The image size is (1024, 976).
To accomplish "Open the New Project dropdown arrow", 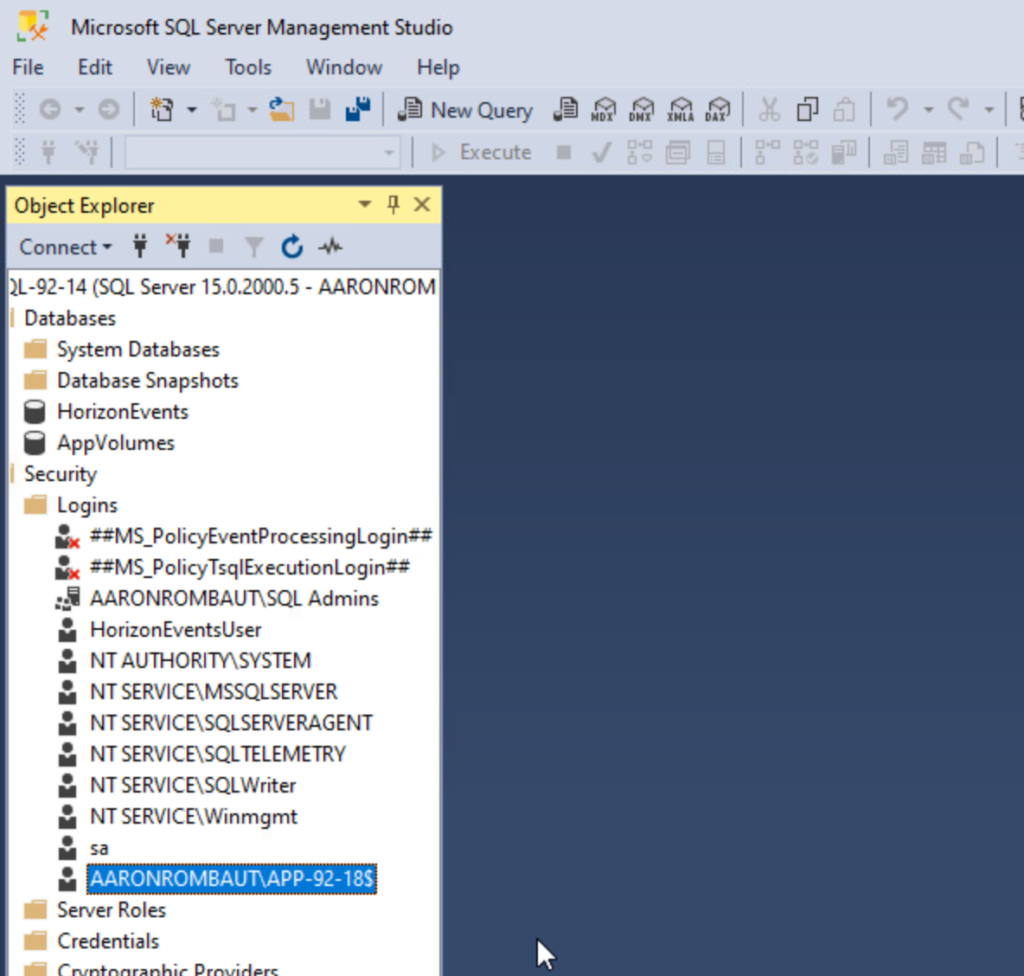I will pos(192,110).
